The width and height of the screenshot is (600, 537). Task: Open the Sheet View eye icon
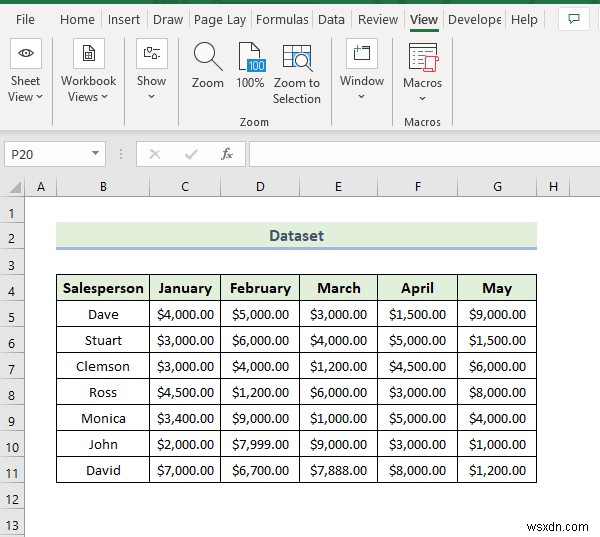pyautogui.click(x=26, y=54)
